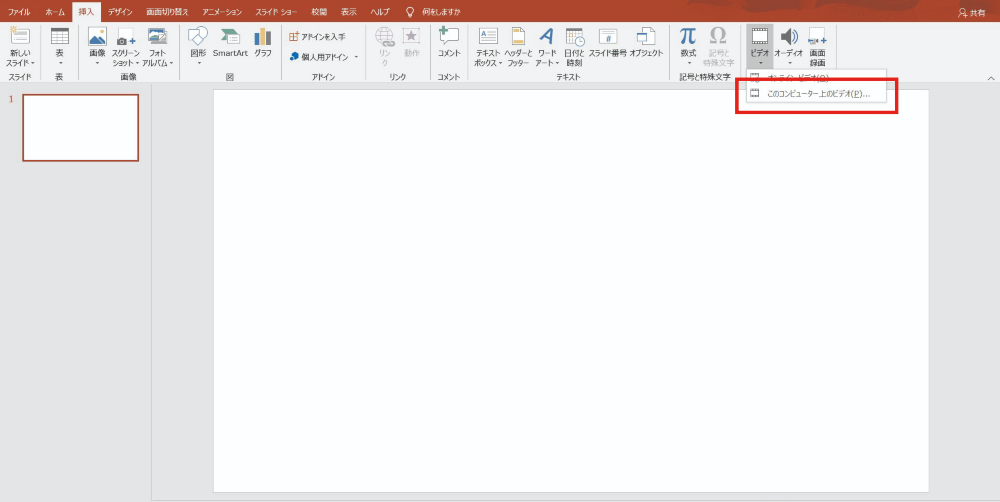The width and height of the screenshot is (1000, 502).
Task: Click the スライド番号 (Slide Number) icon
Action: (607, 42)
